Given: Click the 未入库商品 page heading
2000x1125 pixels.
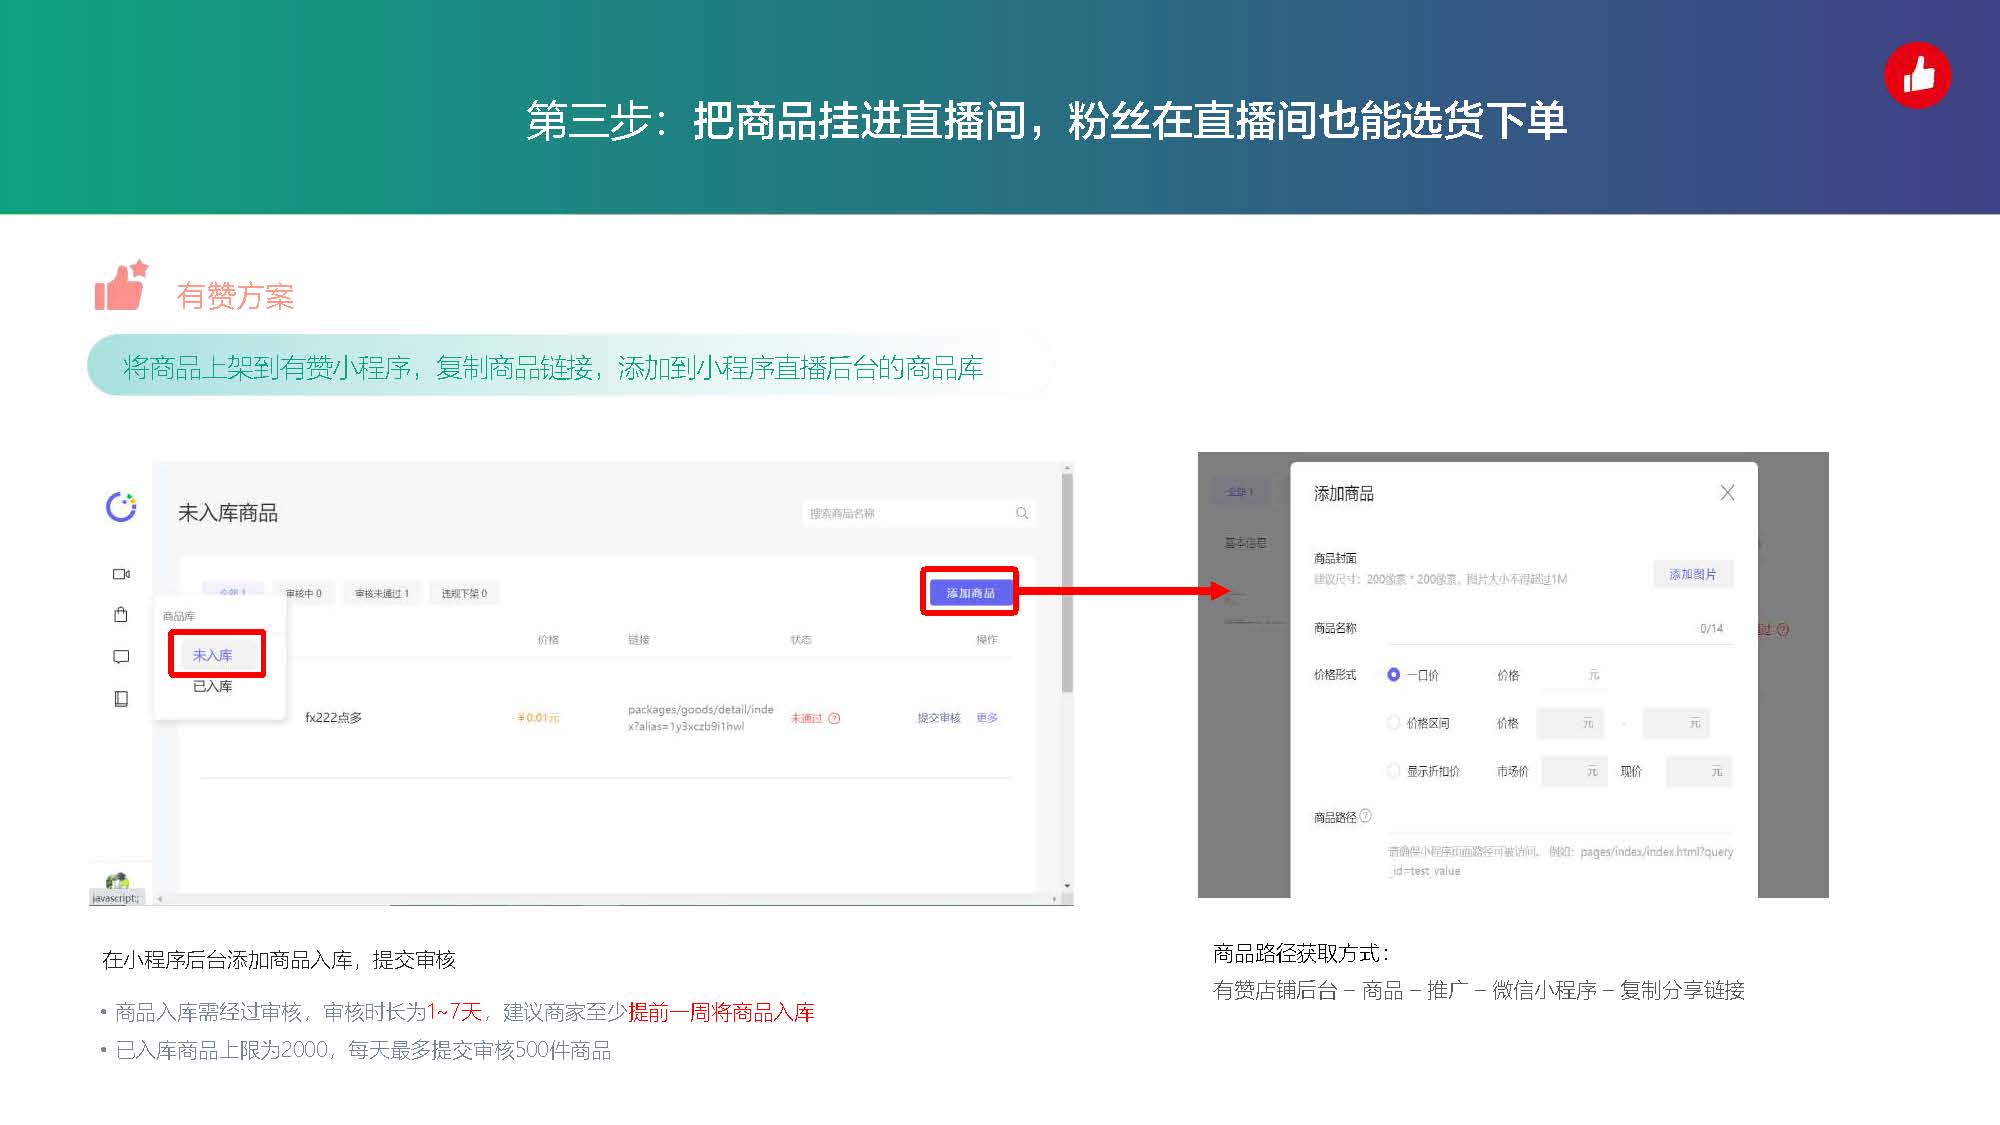Looking at the screenshot, I should click(228, 513).
